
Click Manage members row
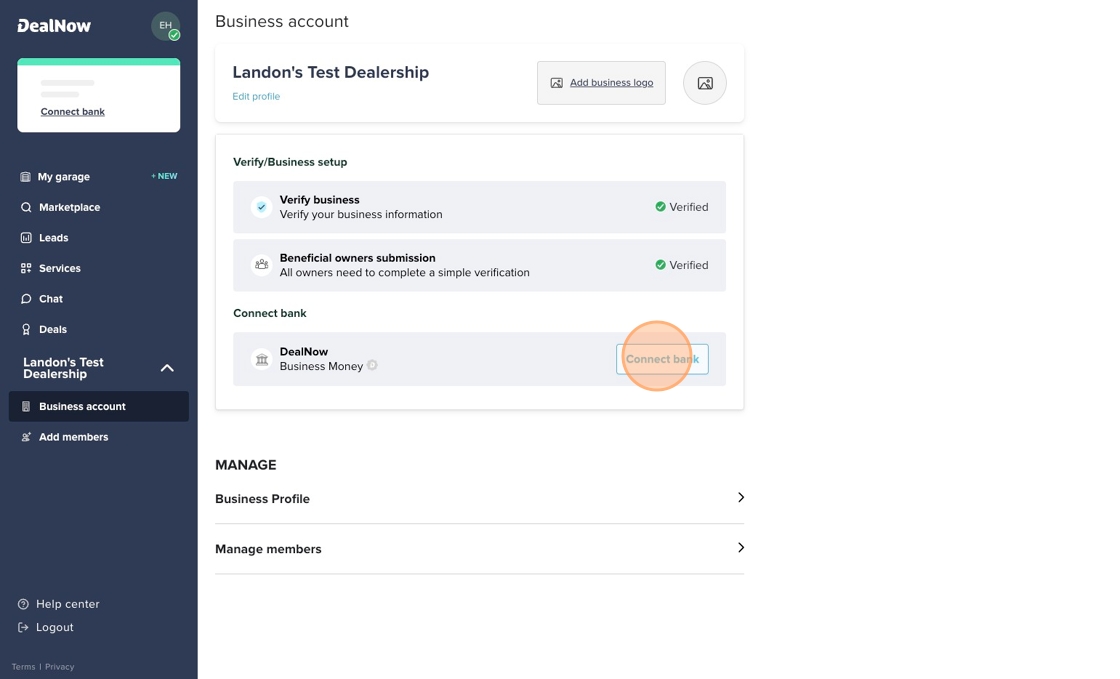pos(479,548)
